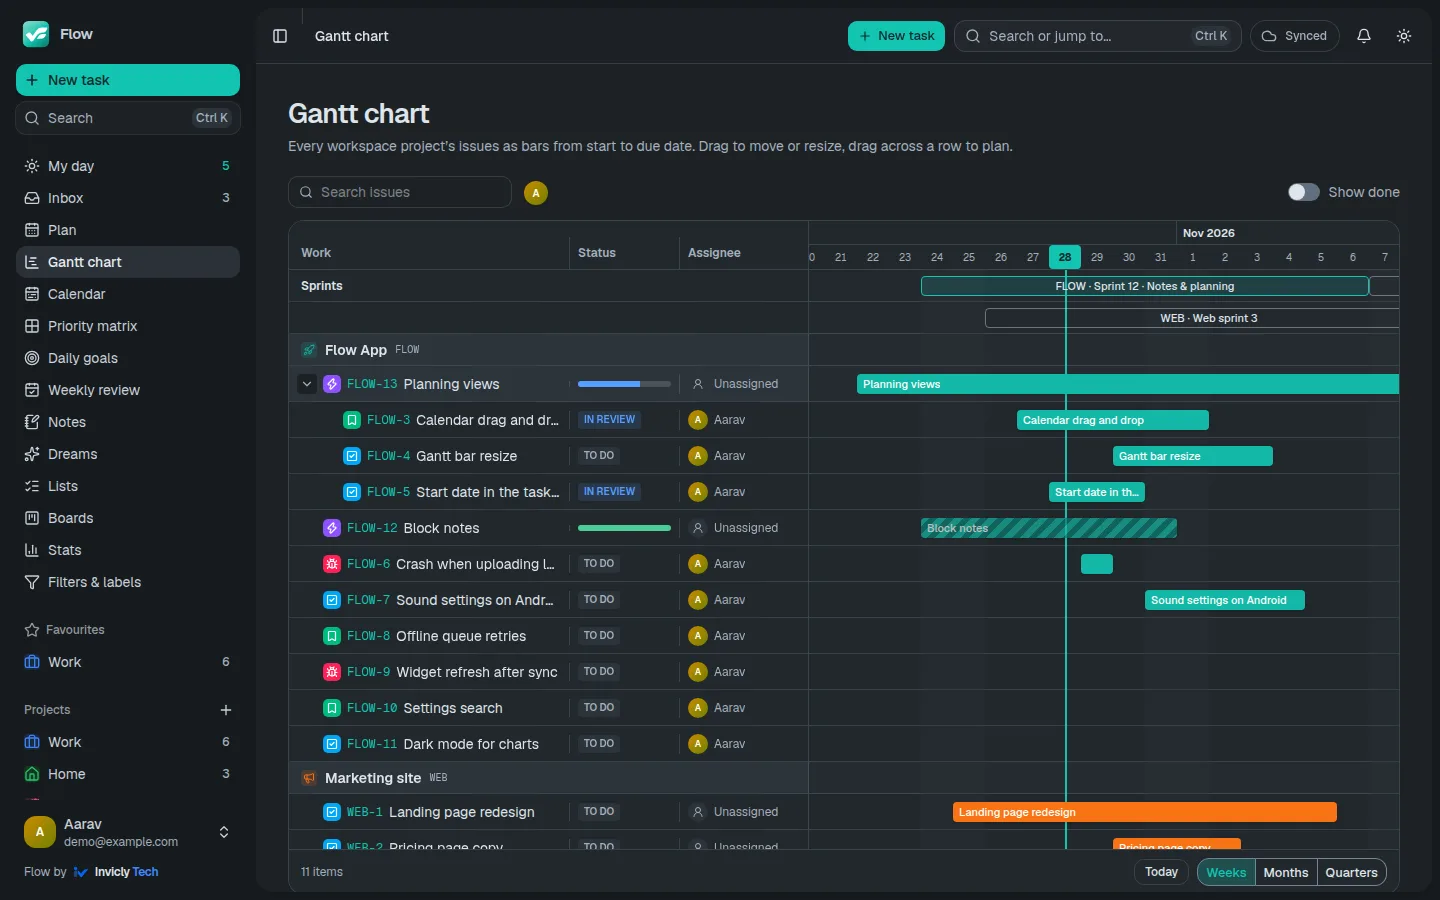
Task: Switch theme with the sun icon
Action: coord(1404,36)
